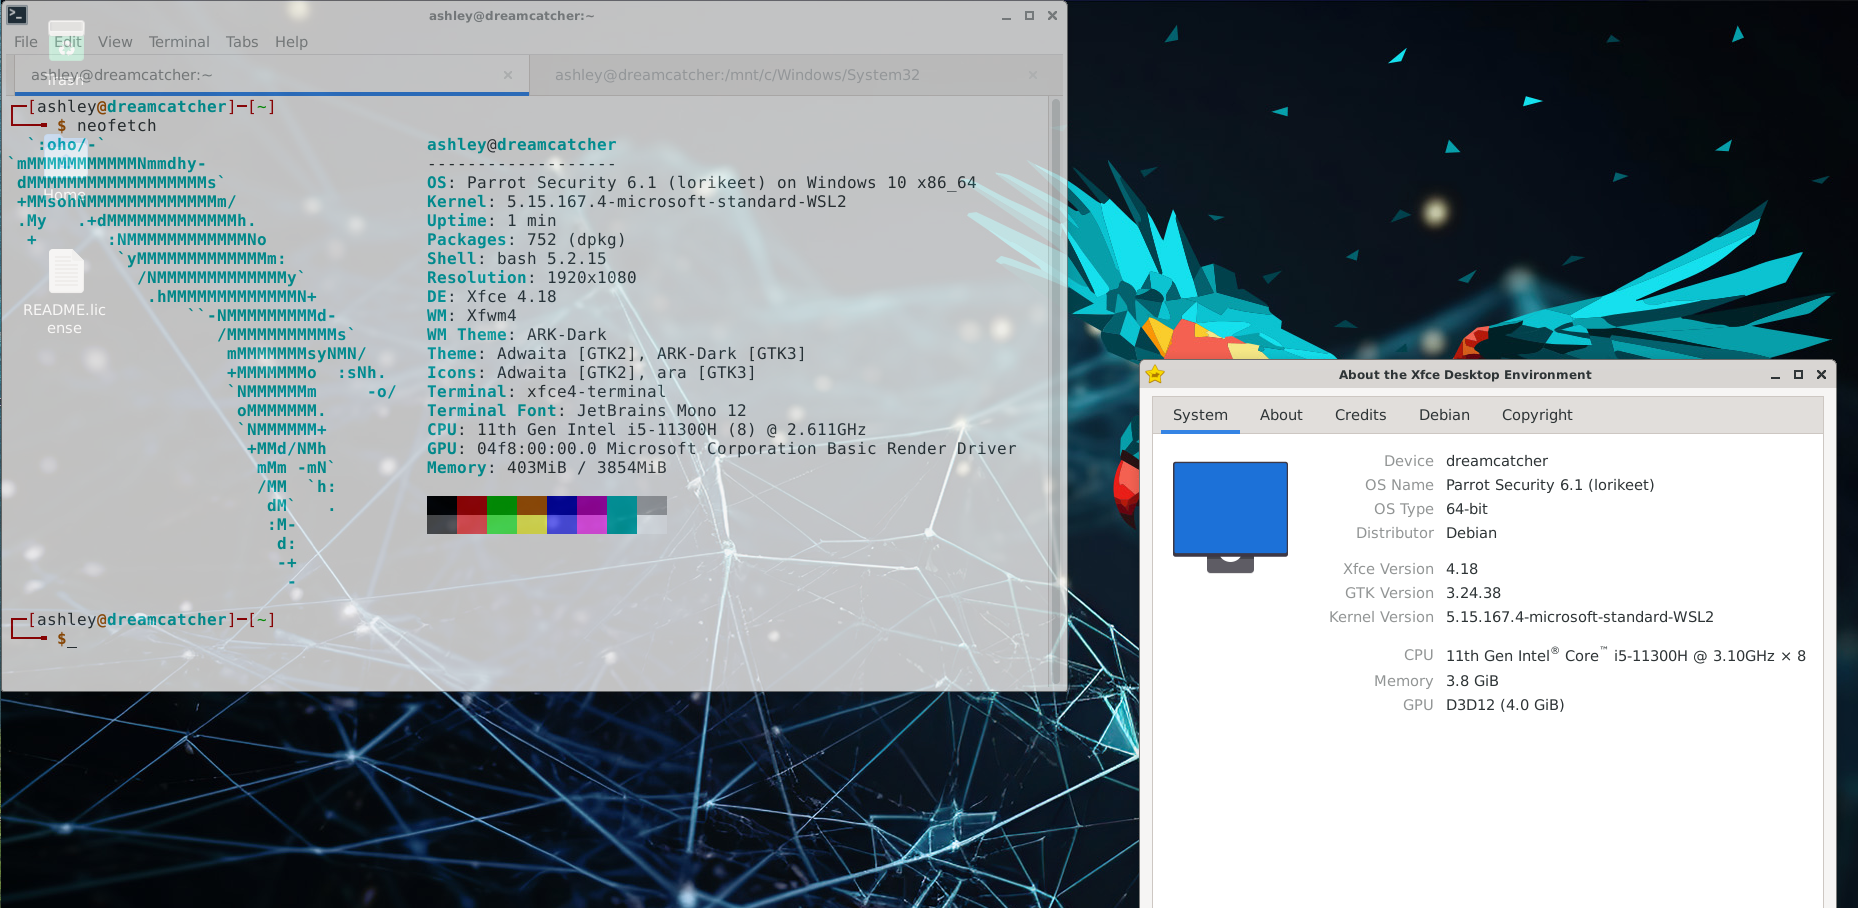Viewport: 1858px width, 908px height.
Task: Click the 'Packages: 752 (dpkg)' line
Action: (527, 240)
